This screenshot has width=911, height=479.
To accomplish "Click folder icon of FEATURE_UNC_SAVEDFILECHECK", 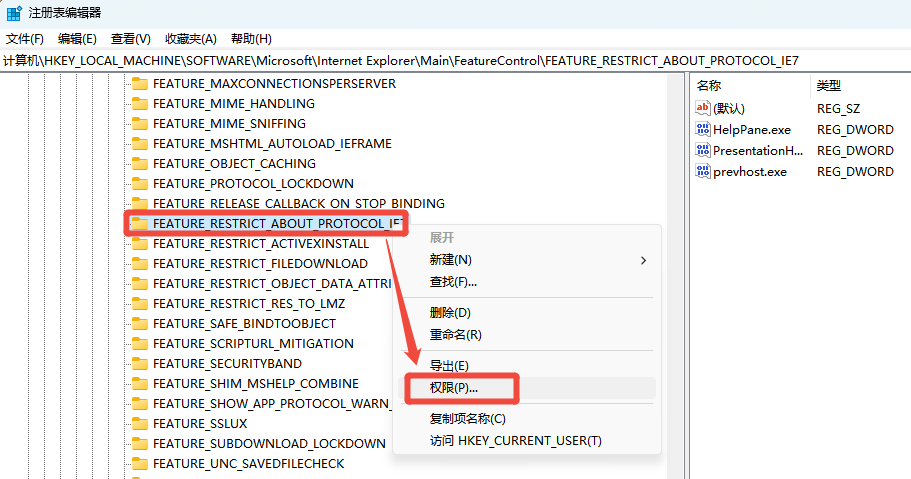I will (139, 463).
